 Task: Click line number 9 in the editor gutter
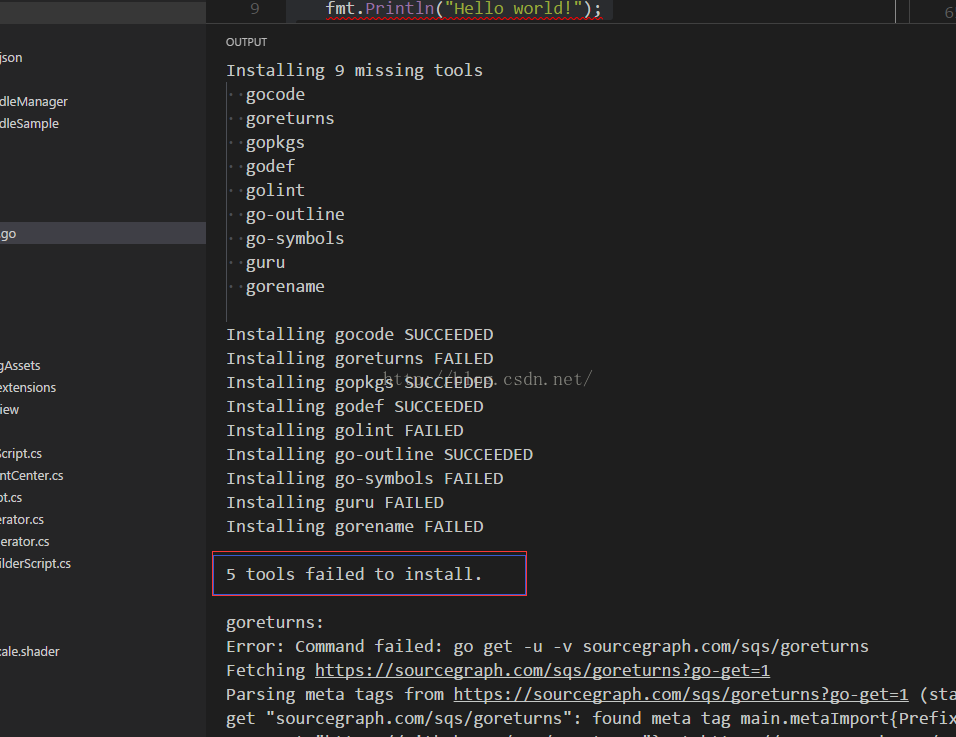[254, 9]
